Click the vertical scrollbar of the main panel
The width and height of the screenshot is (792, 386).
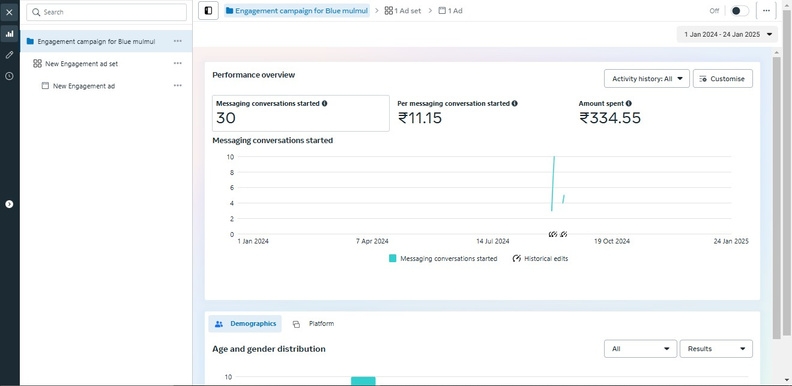click(x=776, y=197)
